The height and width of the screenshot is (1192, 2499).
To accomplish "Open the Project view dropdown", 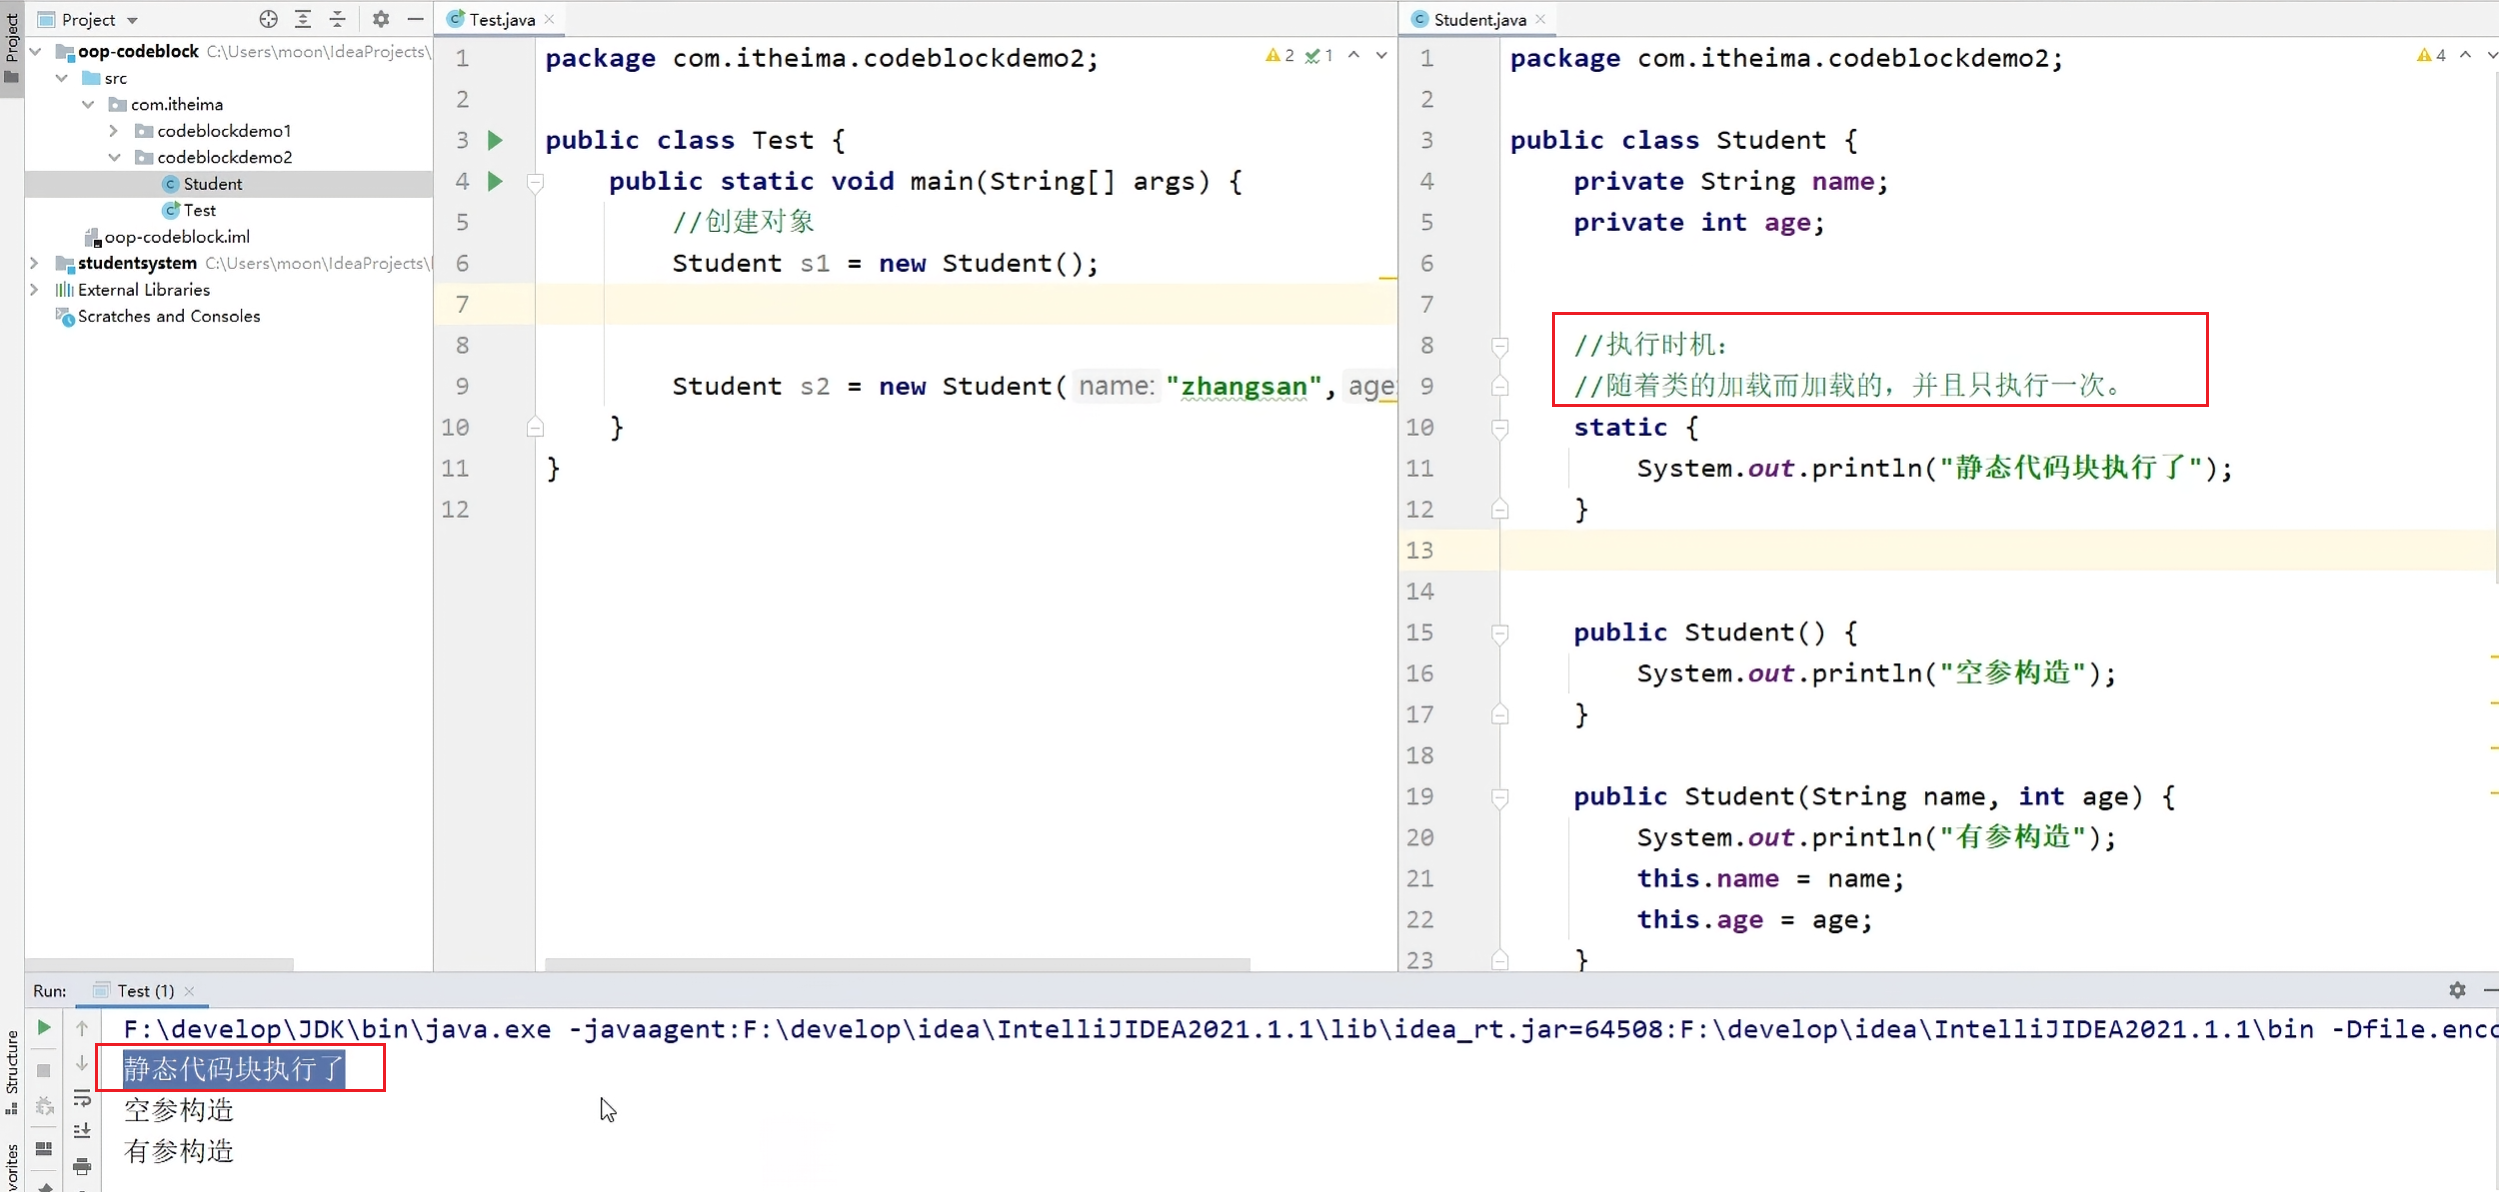I will pyautogui.click(x=132, y=20).
